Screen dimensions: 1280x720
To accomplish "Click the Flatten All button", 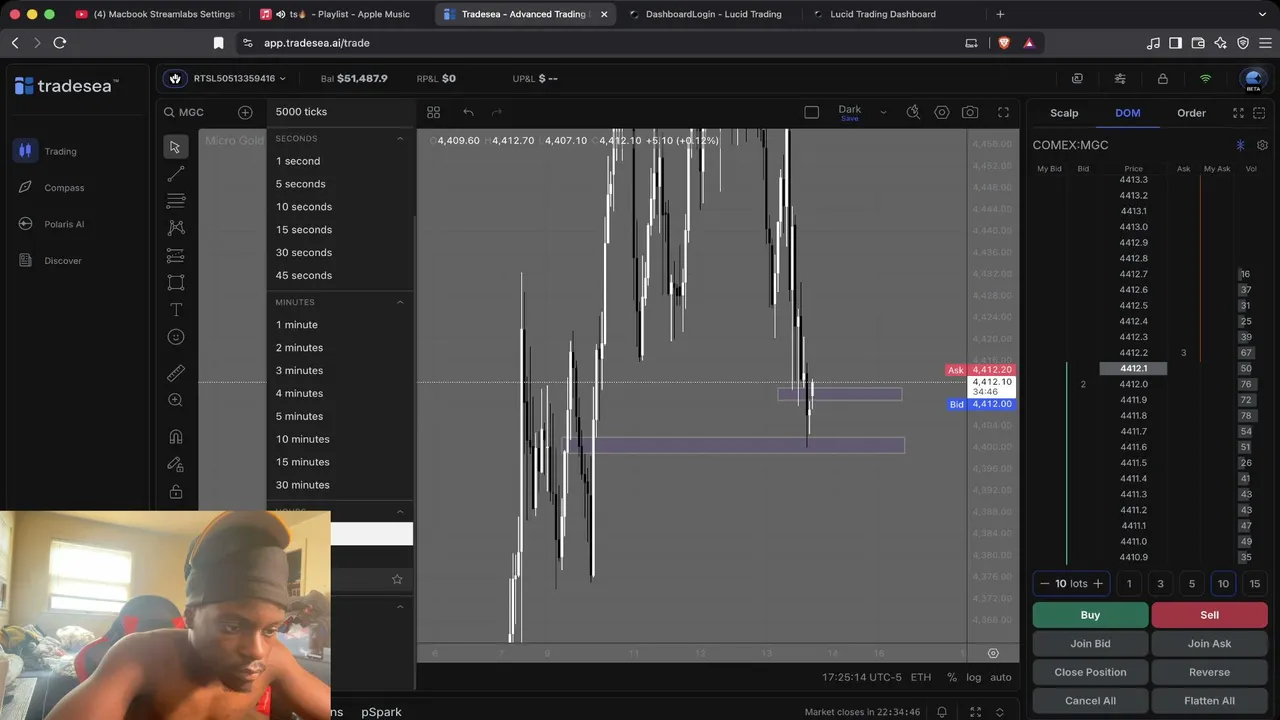I will coord(1210,701).
